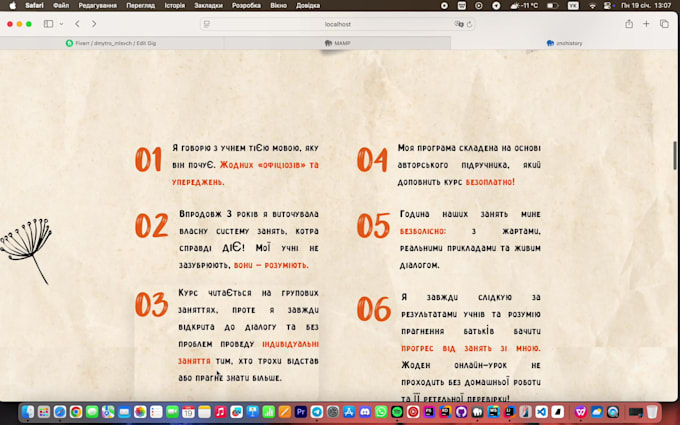Go back with the Safari back arrow
Viewport: 680px width, 425px height.
coord(77,24)
